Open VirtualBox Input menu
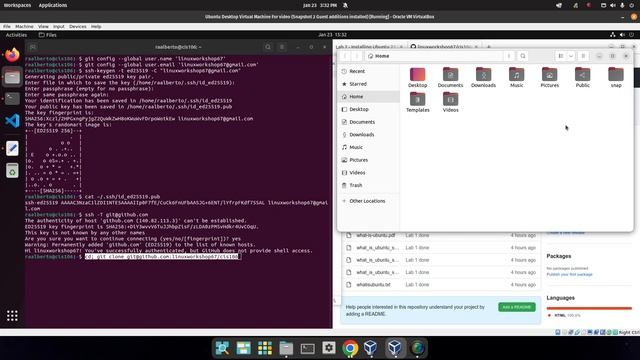Viewport: 640px width, 360px height. (x=58, y=26)
